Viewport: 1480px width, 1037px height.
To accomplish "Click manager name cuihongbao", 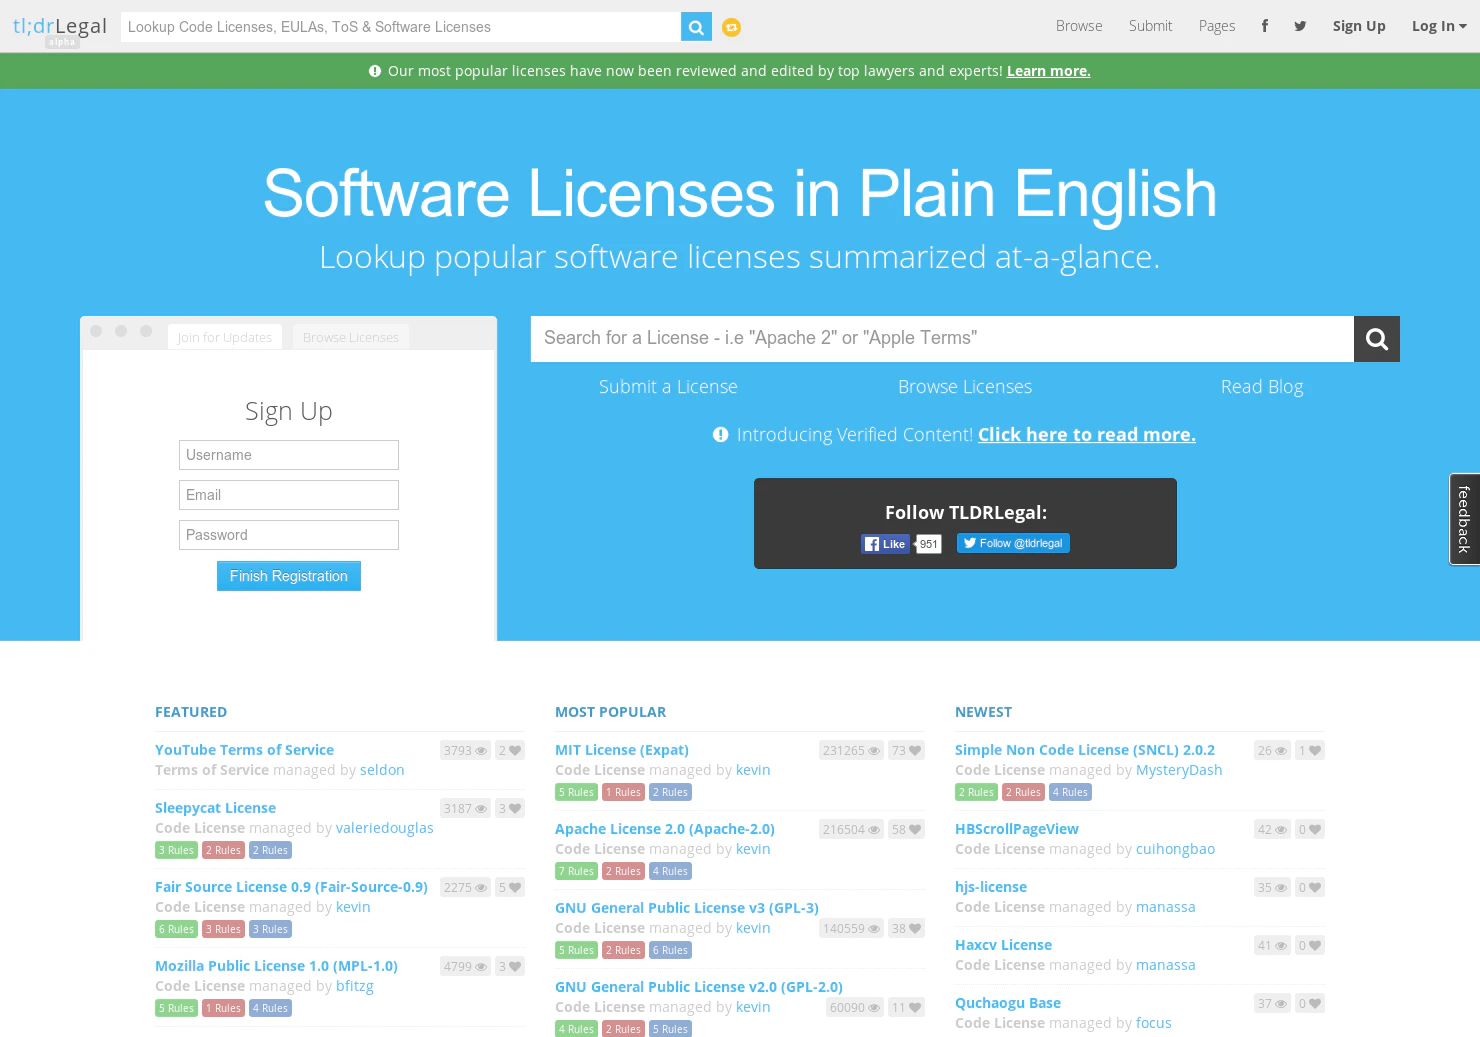I will point(1175,849).
